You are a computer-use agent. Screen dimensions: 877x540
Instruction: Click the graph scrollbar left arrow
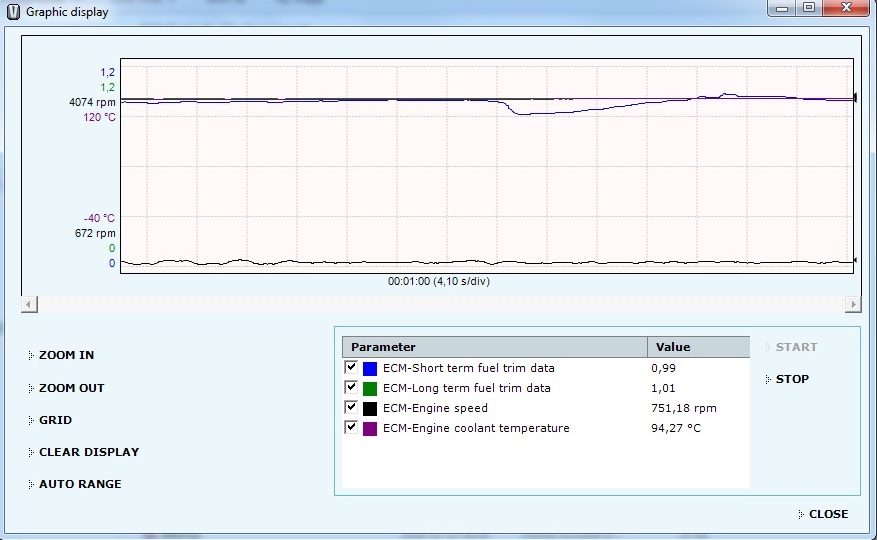28,304
